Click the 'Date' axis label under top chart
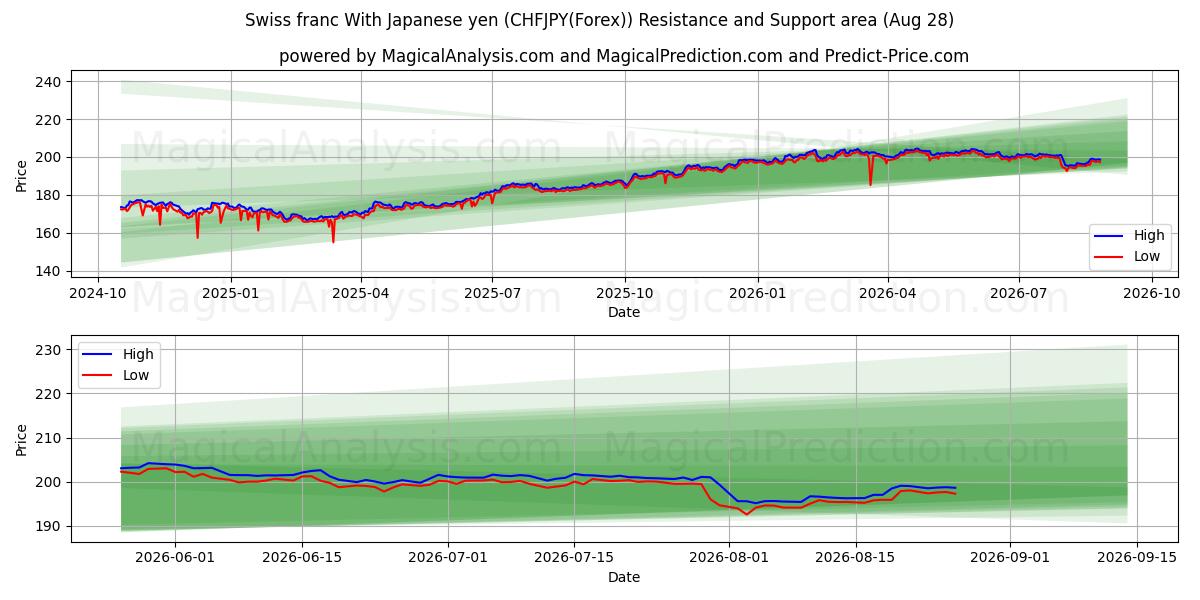 [624, 313]
